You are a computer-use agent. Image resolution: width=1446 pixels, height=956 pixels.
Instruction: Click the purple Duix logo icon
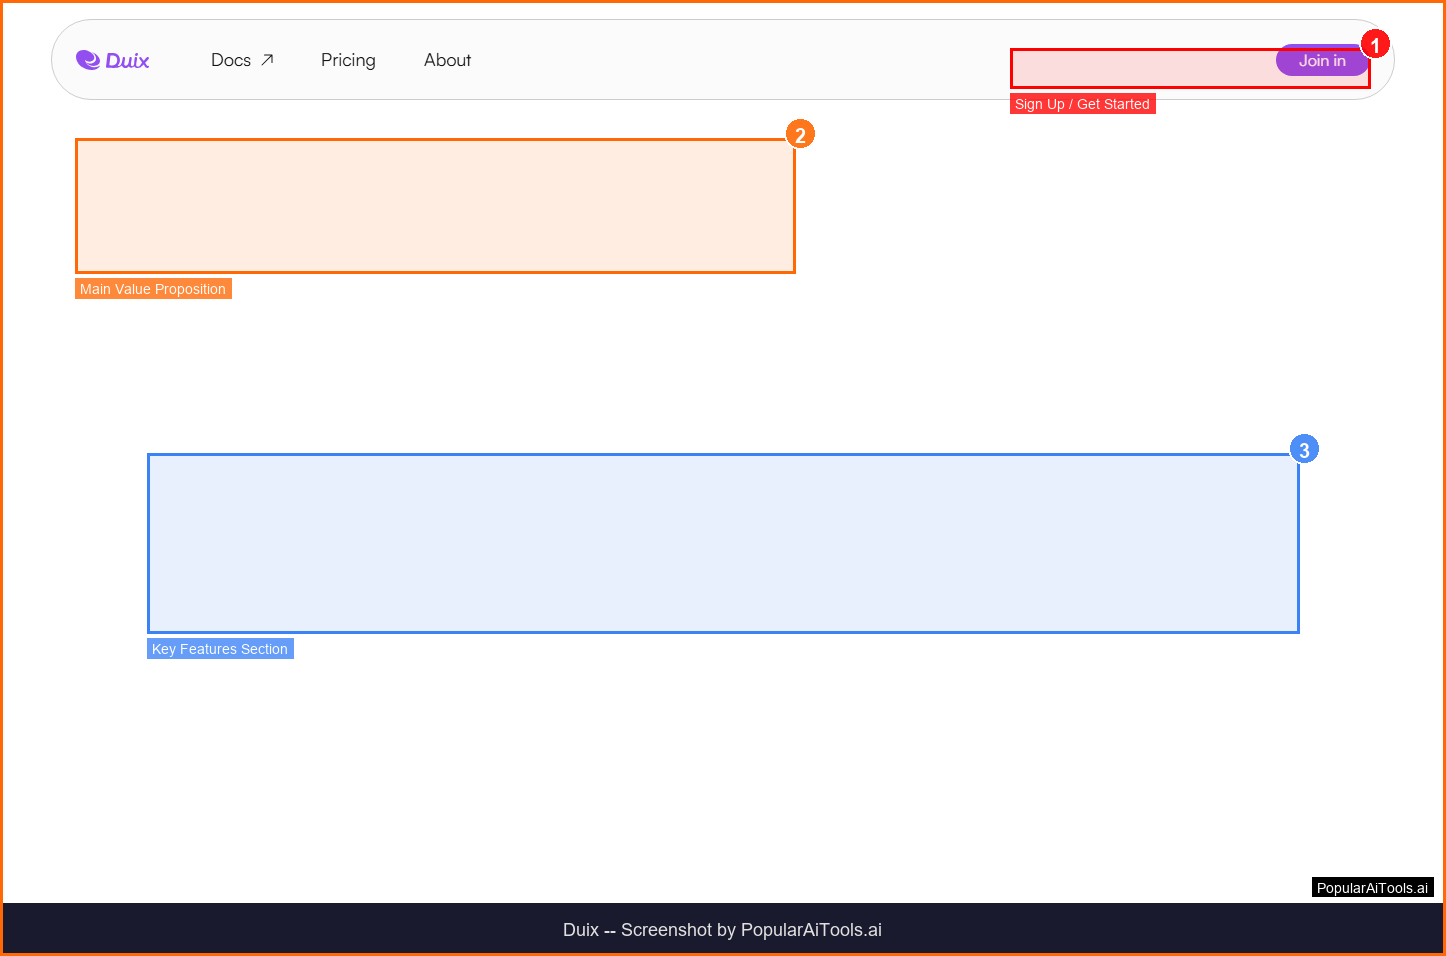(88, 60)
